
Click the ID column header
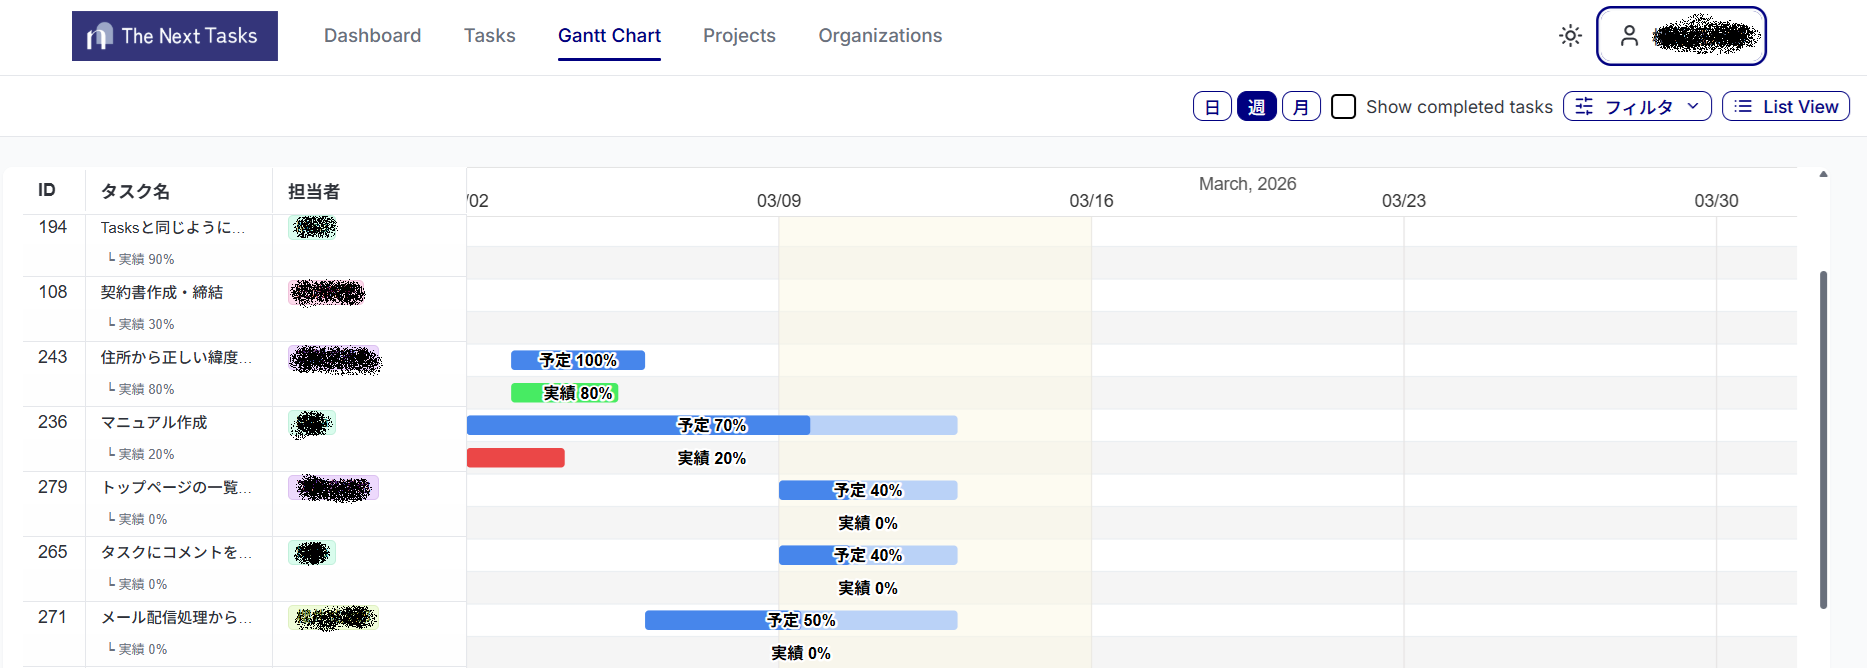click(47, 190)
